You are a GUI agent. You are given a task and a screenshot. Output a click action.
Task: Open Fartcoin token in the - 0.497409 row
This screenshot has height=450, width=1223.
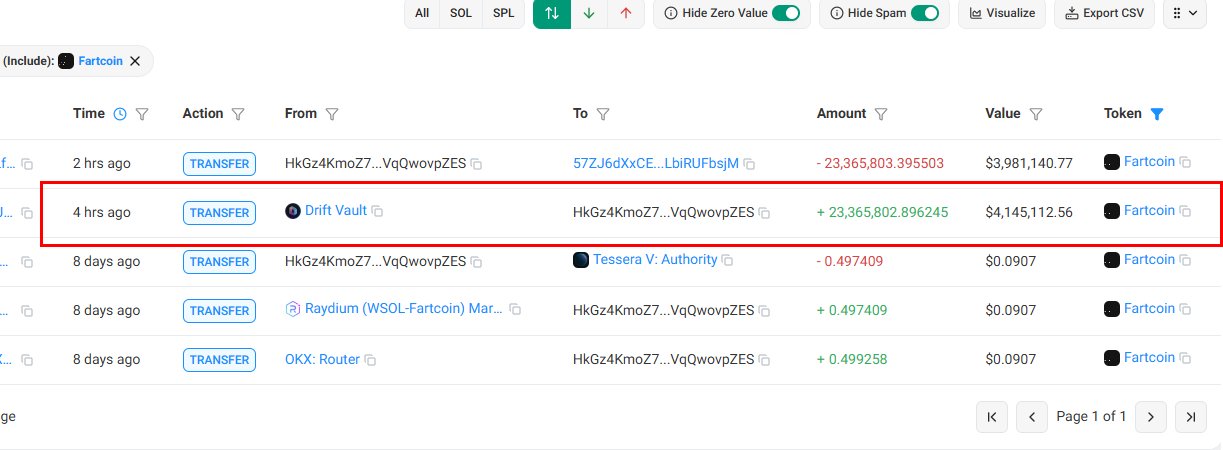pyautogui.click(x=1149, y=259)
